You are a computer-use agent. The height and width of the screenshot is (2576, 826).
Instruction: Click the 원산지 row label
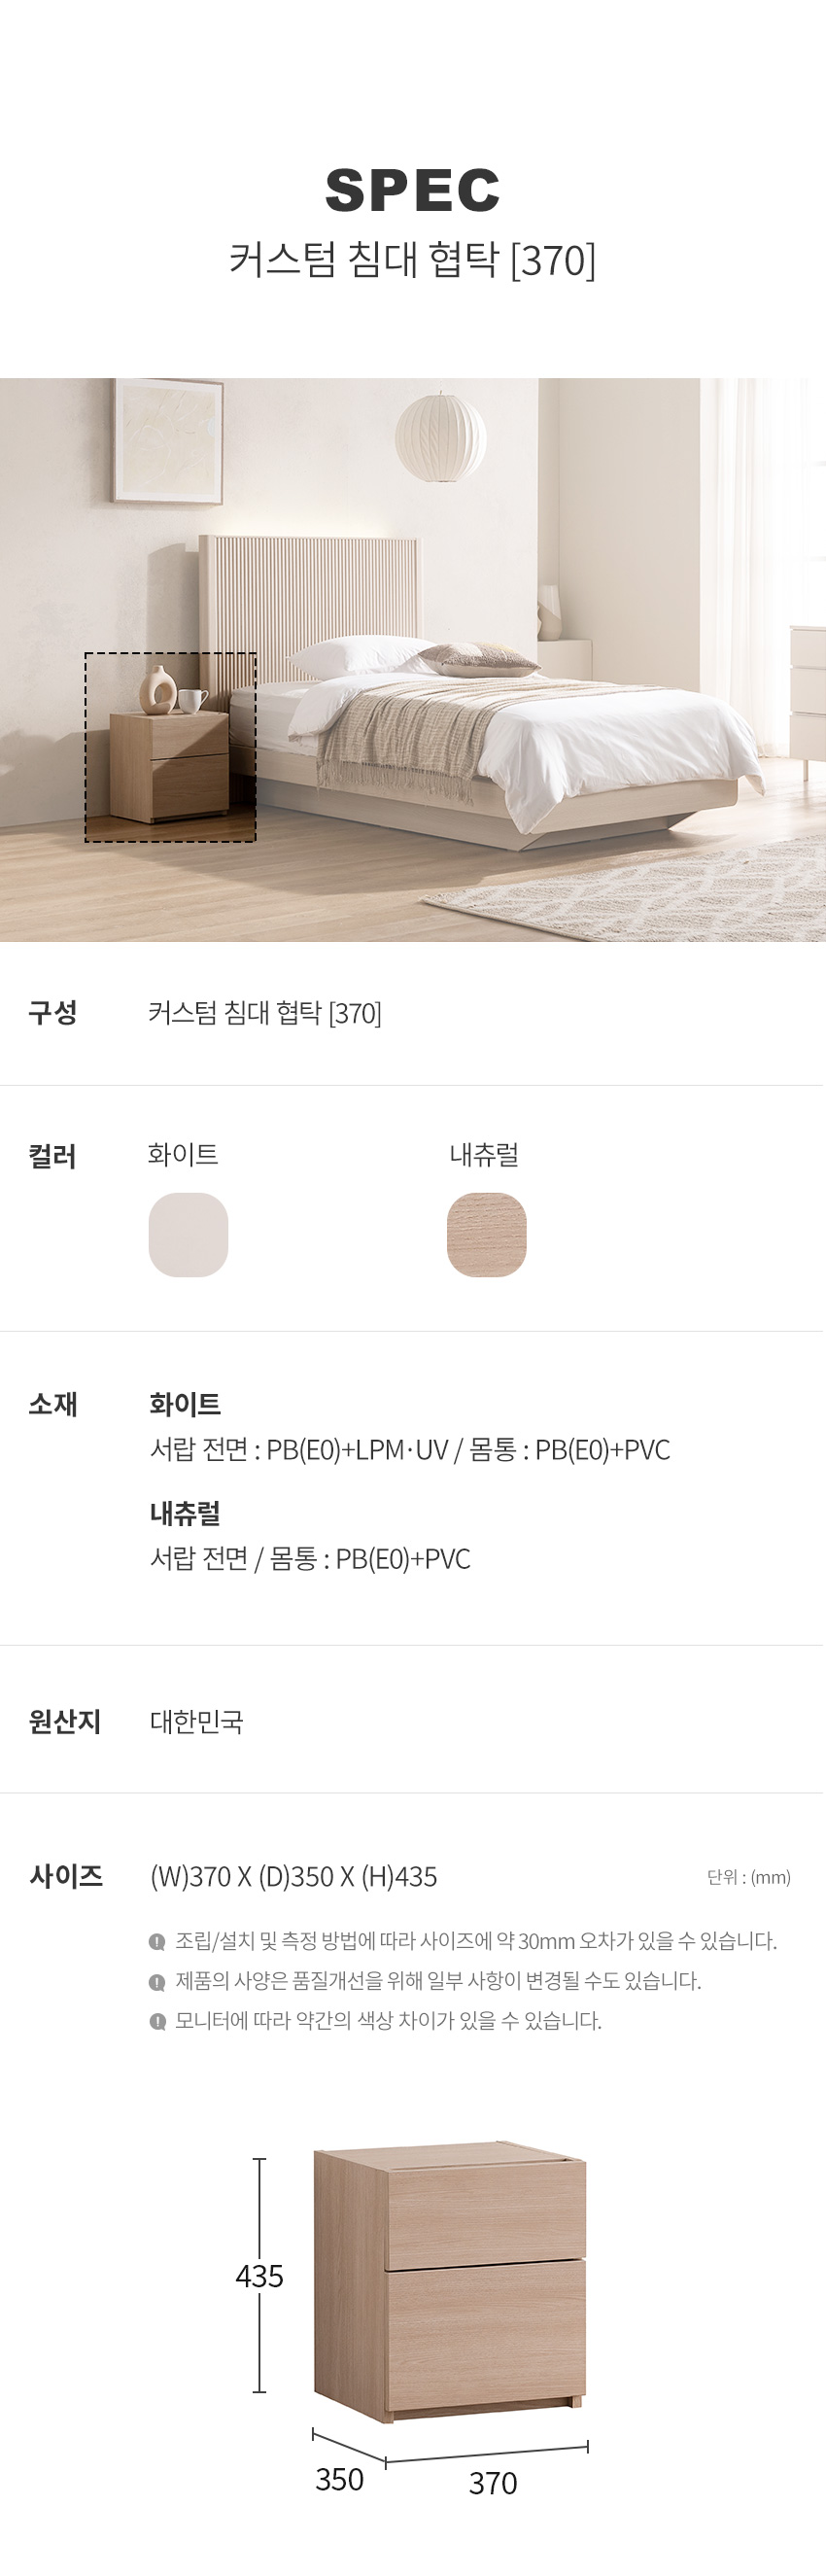(x=65, y=1721)
